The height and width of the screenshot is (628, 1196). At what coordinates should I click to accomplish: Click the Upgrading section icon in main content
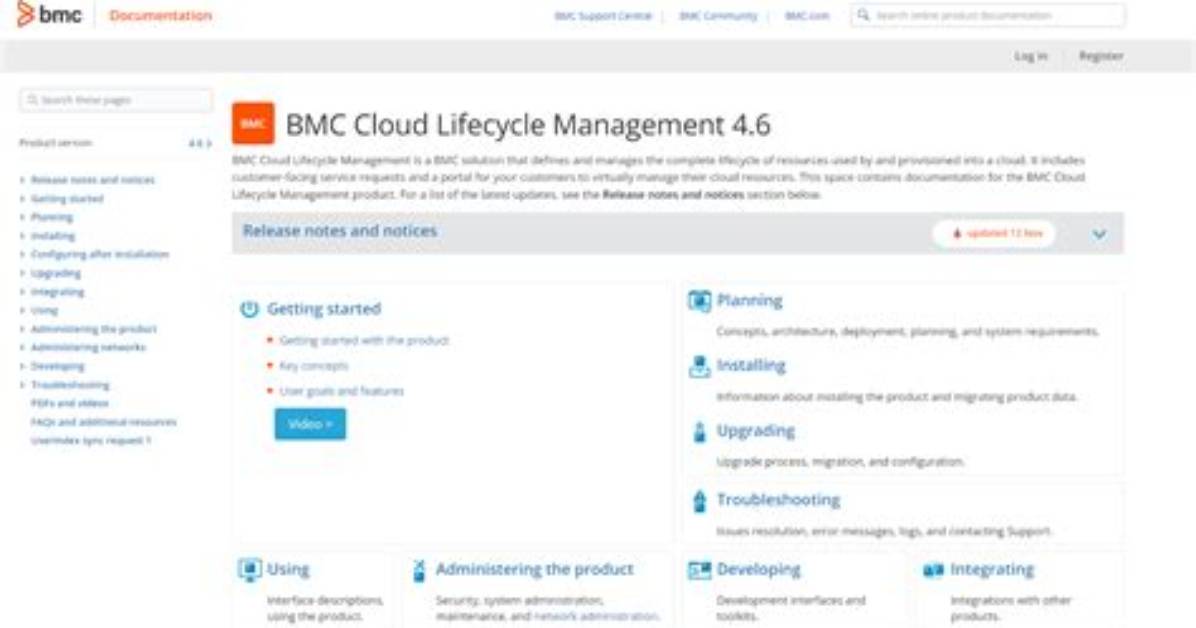699,432
